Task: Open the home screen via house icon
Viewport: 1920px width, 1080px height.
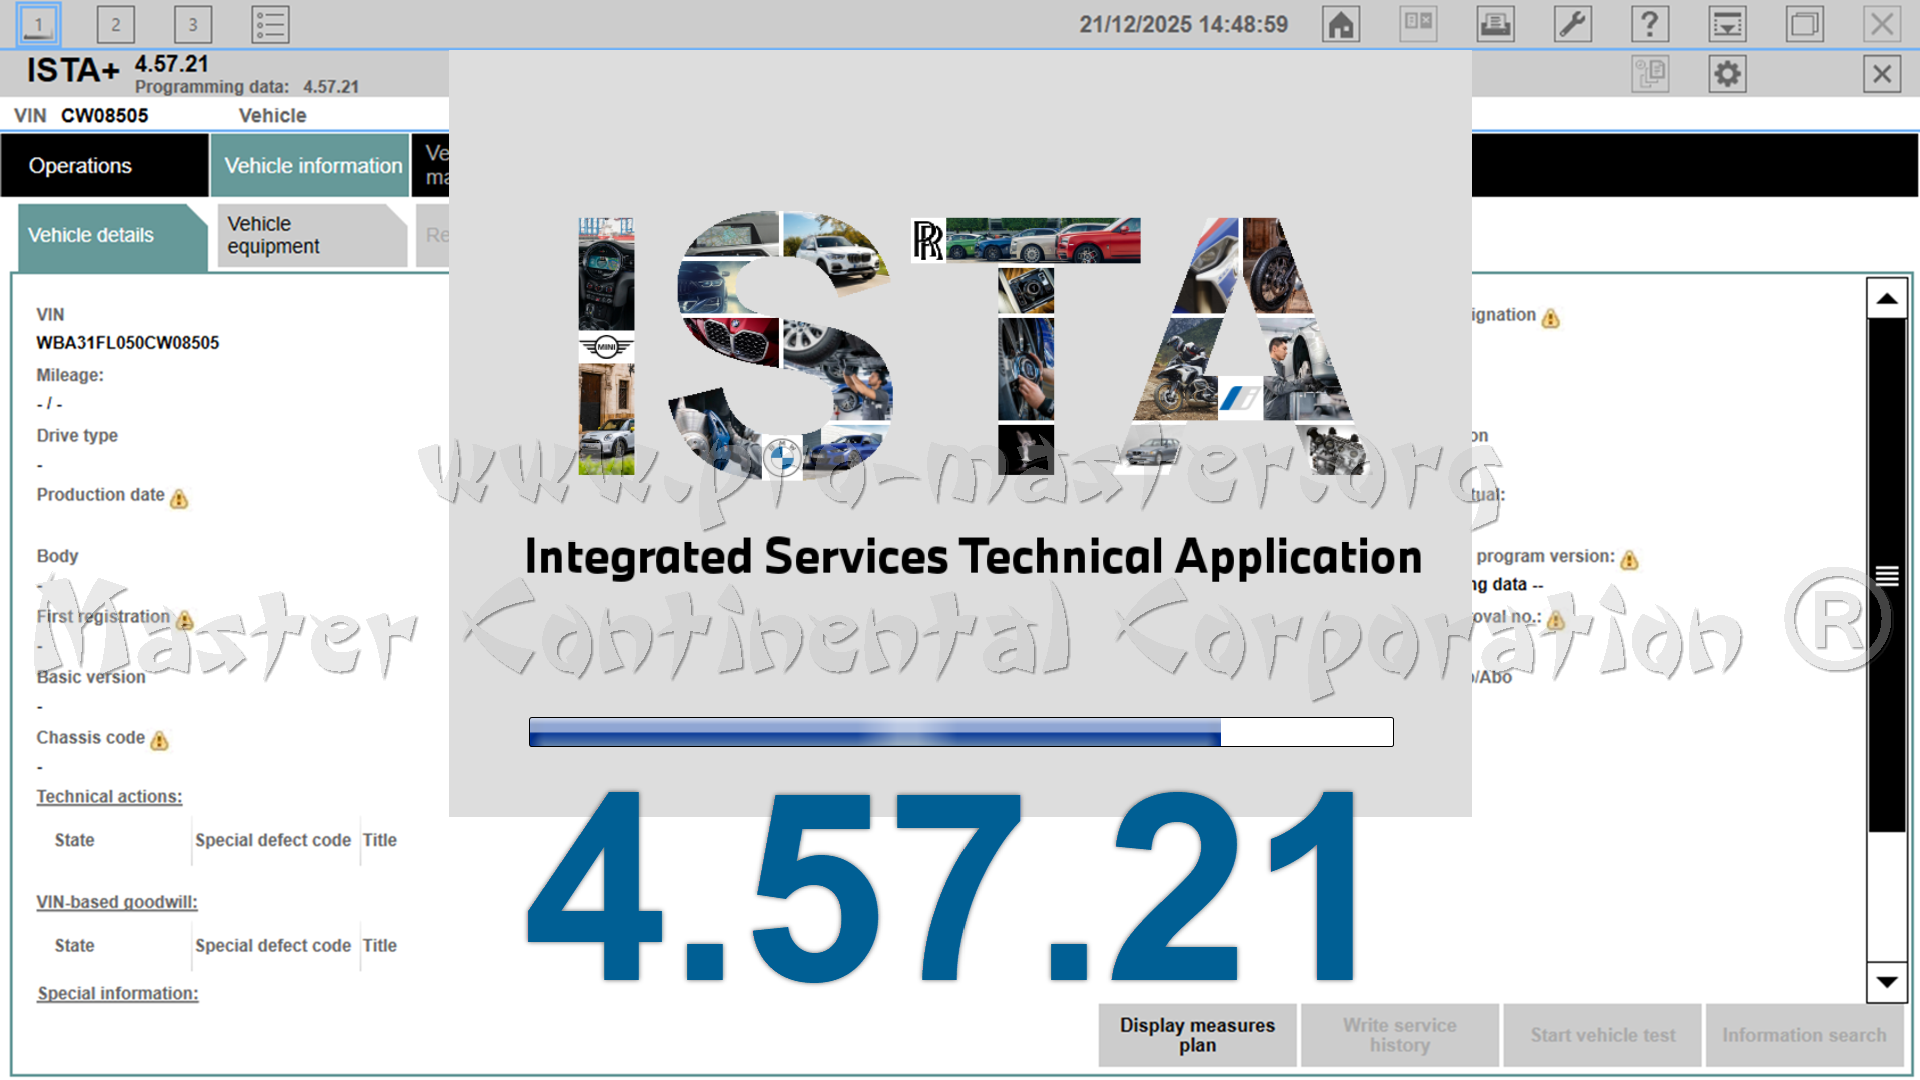Action: pos(1340,25)
